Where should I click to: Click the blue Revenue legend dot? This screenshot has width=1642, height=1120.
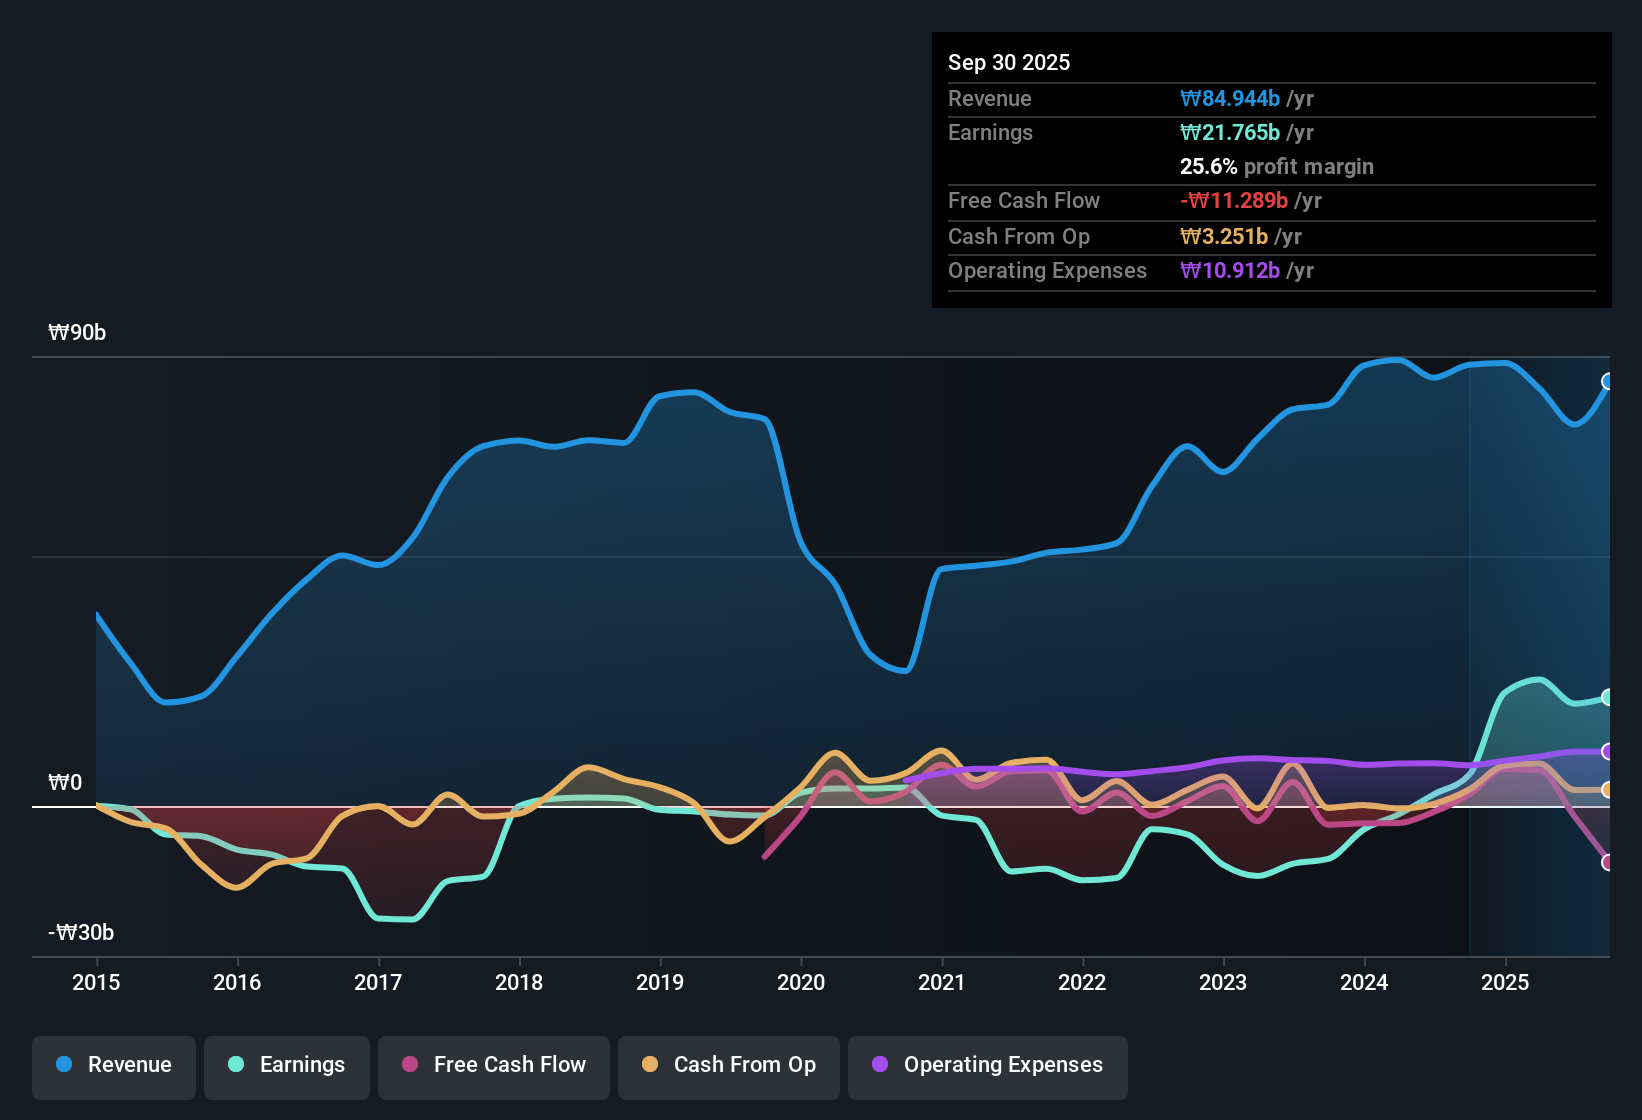point(62,1065)
